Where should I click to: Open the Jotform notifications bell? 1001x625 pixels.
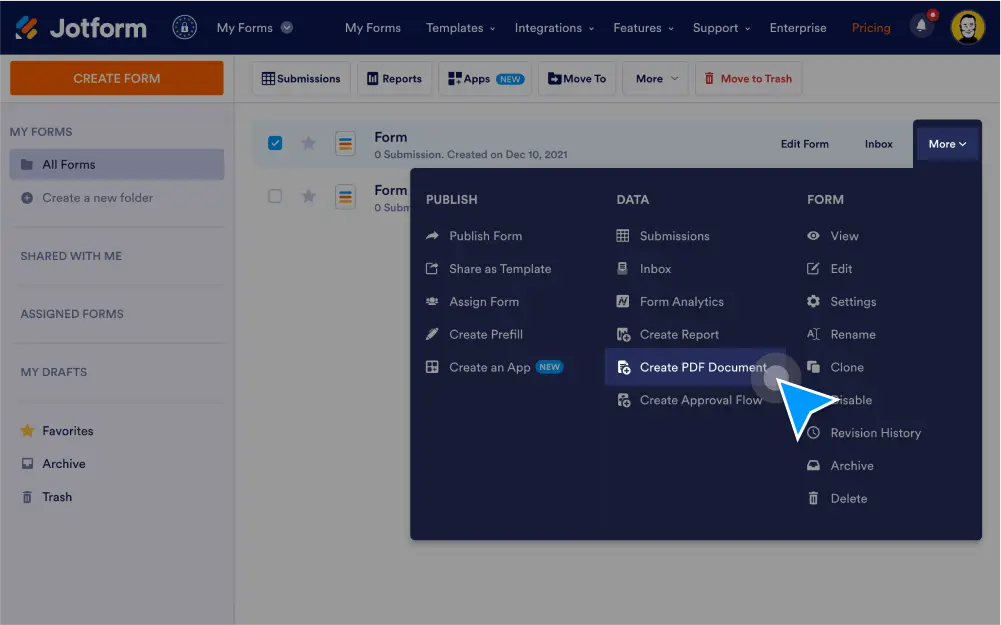921,27
